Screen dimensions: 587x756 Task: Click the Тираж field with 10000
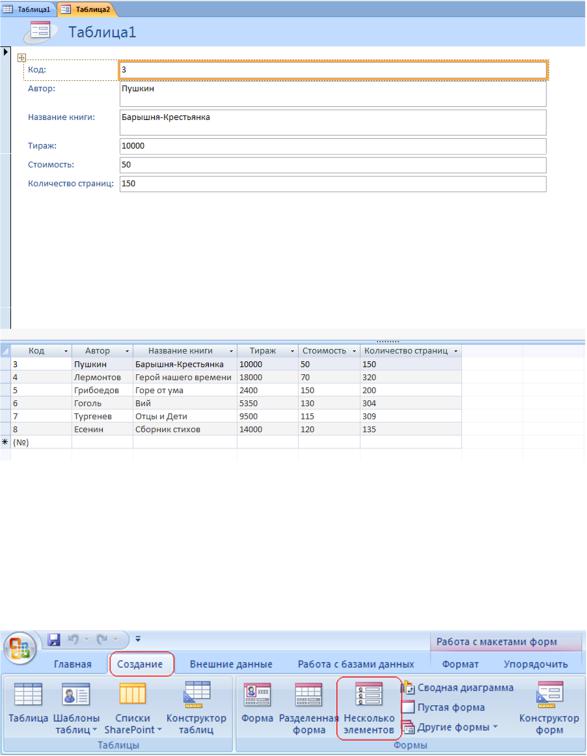coord(333,146)
